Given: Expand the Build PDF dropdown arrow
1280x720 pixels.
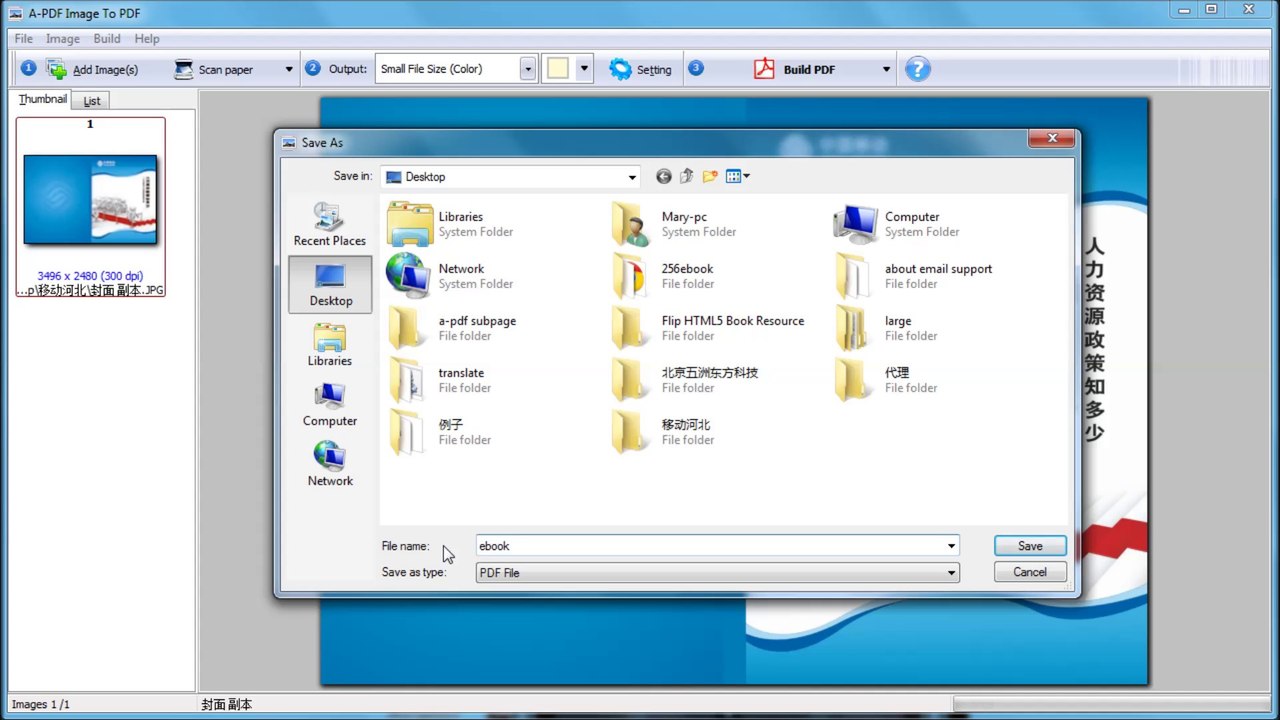Looking at the screenshot, I should tap(886, 69).
